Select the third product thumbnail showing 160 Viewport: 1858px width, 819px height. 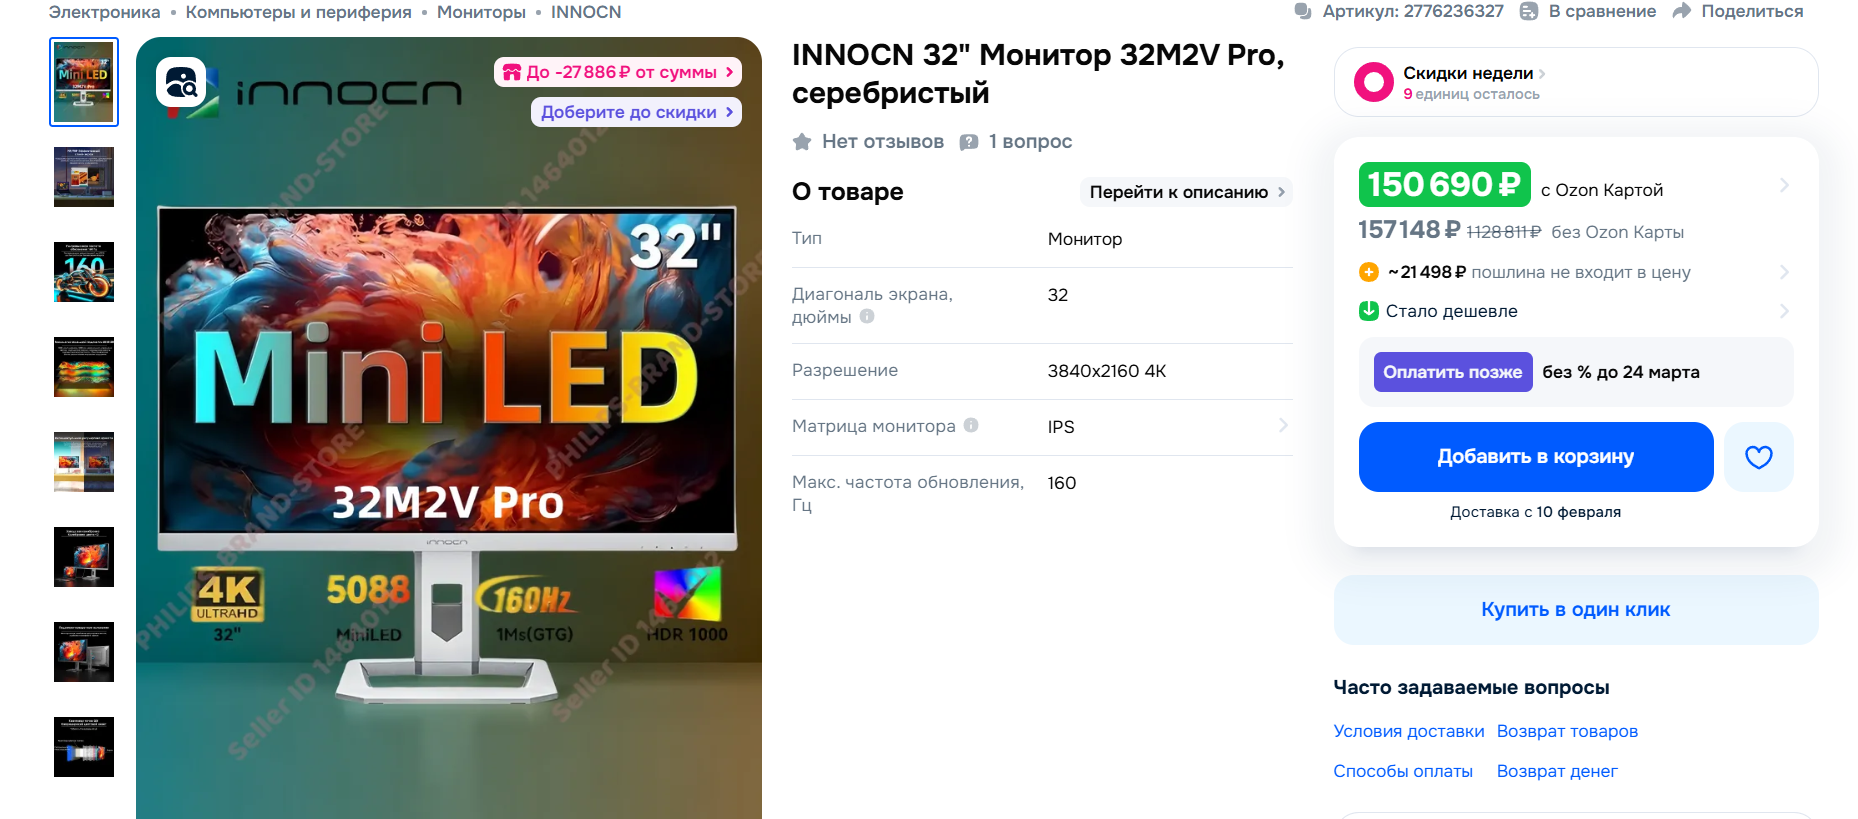coord(84,272)
